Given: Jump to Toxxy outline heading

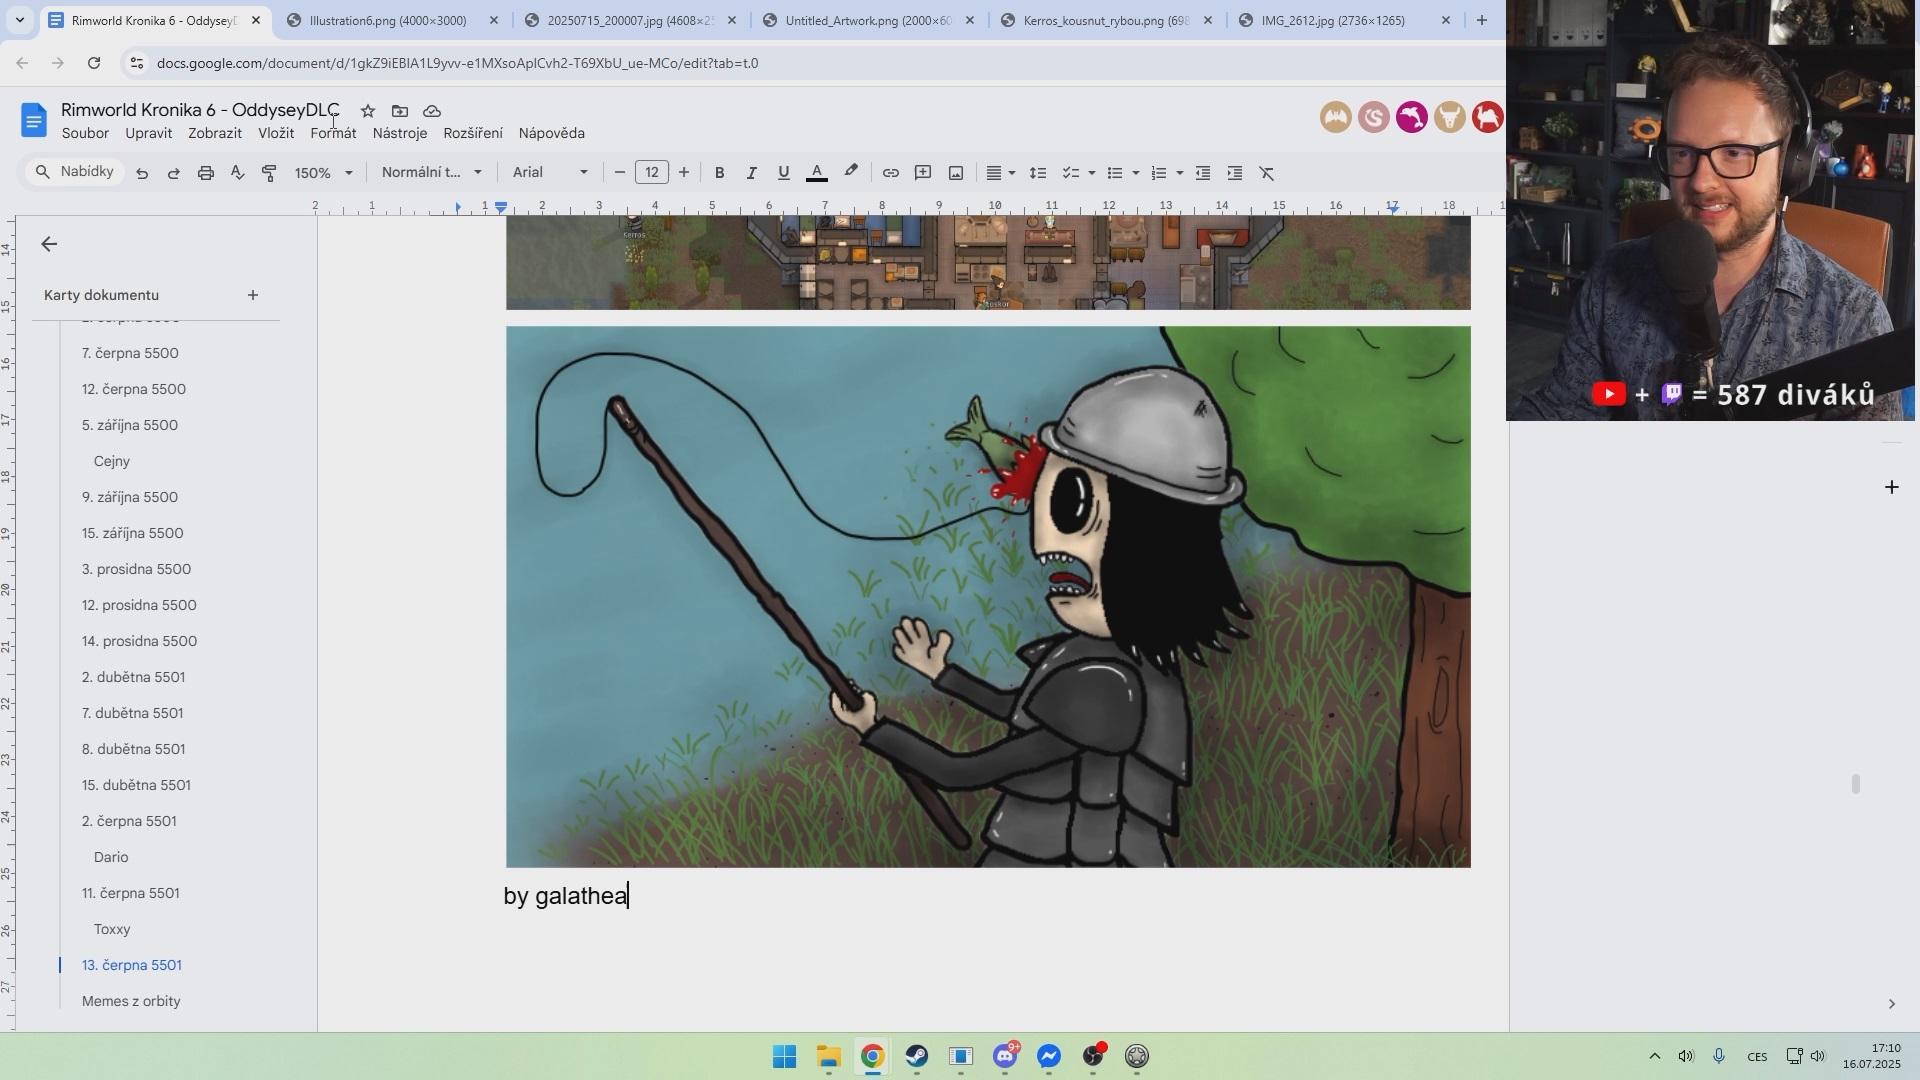Looking at the screenshot, I should coord(112,929).
